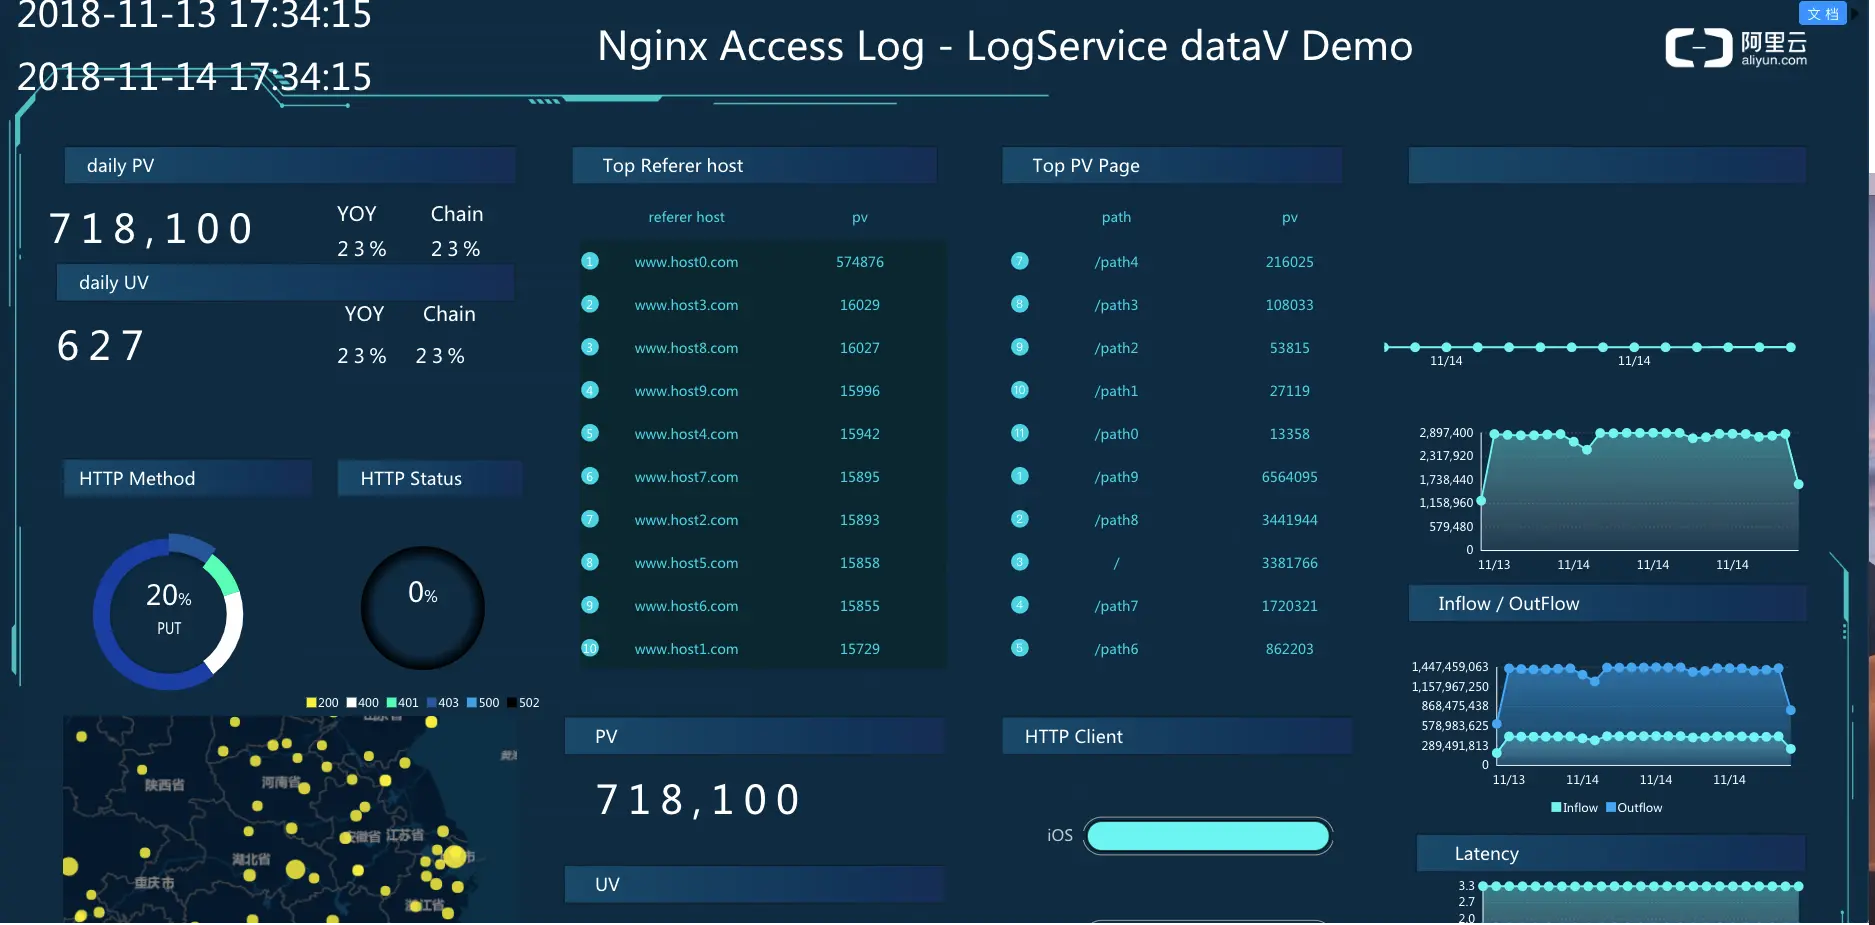Click the 2,897,400 axis label
1875x925 pixels.
tap(1446, 433)
